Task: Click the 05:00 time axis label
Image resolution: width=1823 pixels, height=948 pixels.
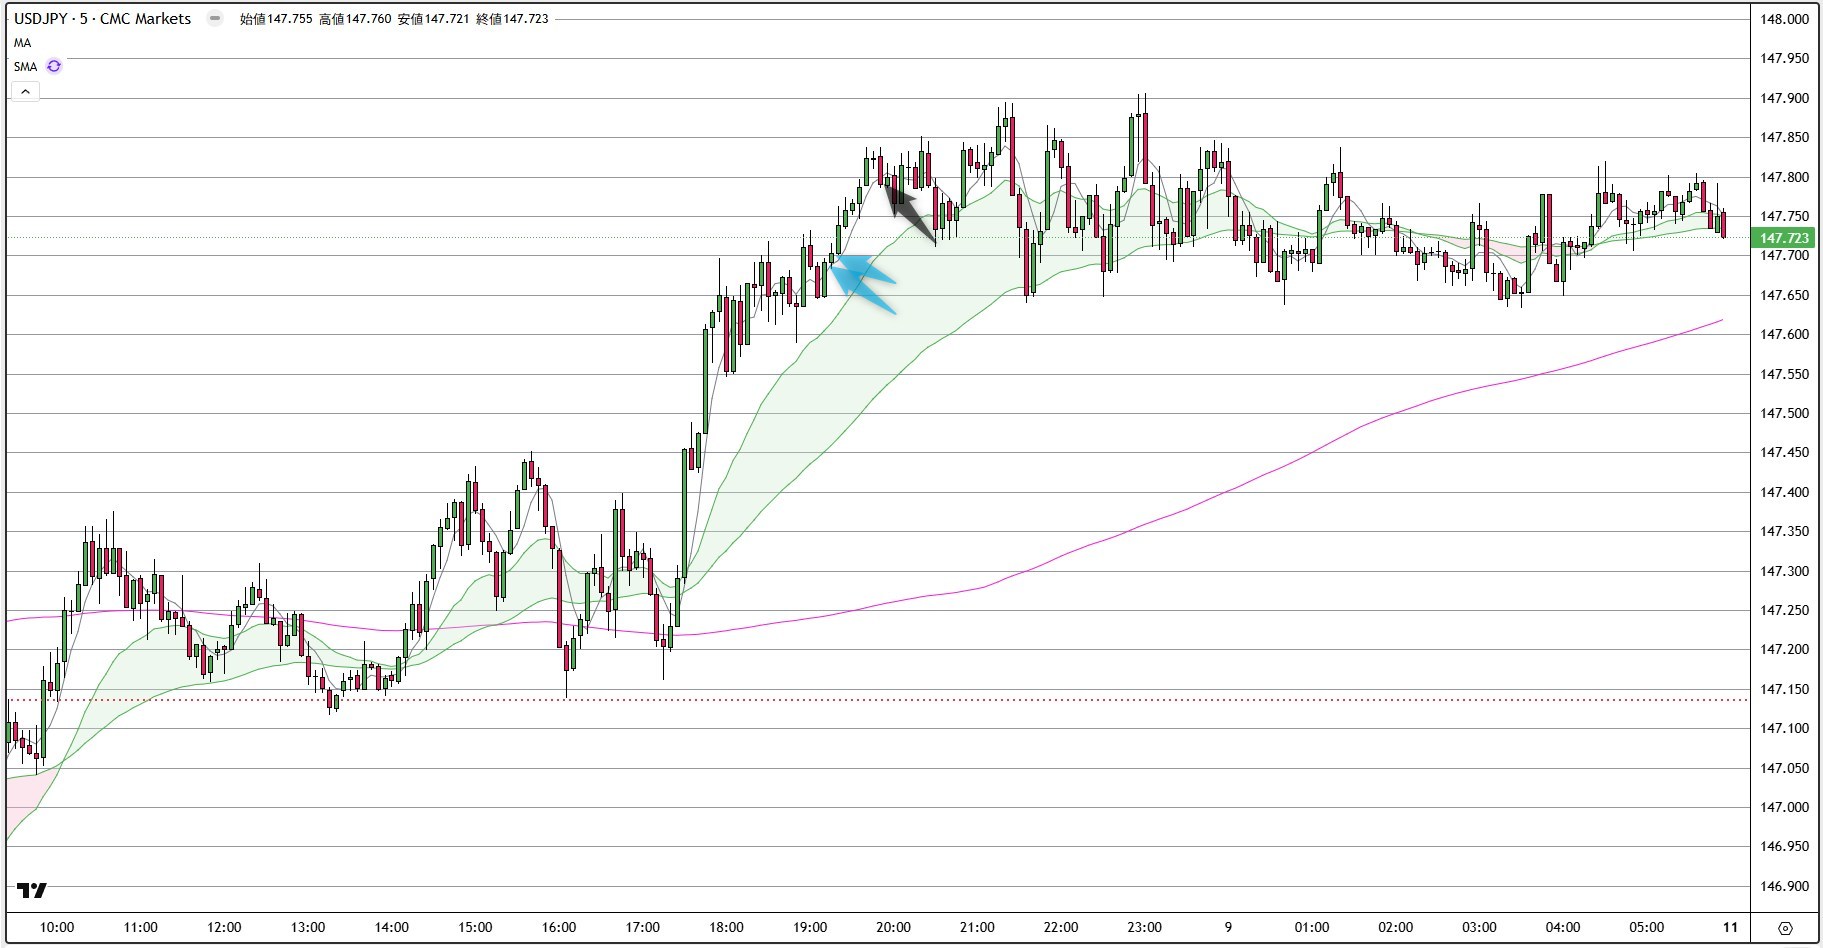Action: pyautogui.click(x=1646, y=927)
